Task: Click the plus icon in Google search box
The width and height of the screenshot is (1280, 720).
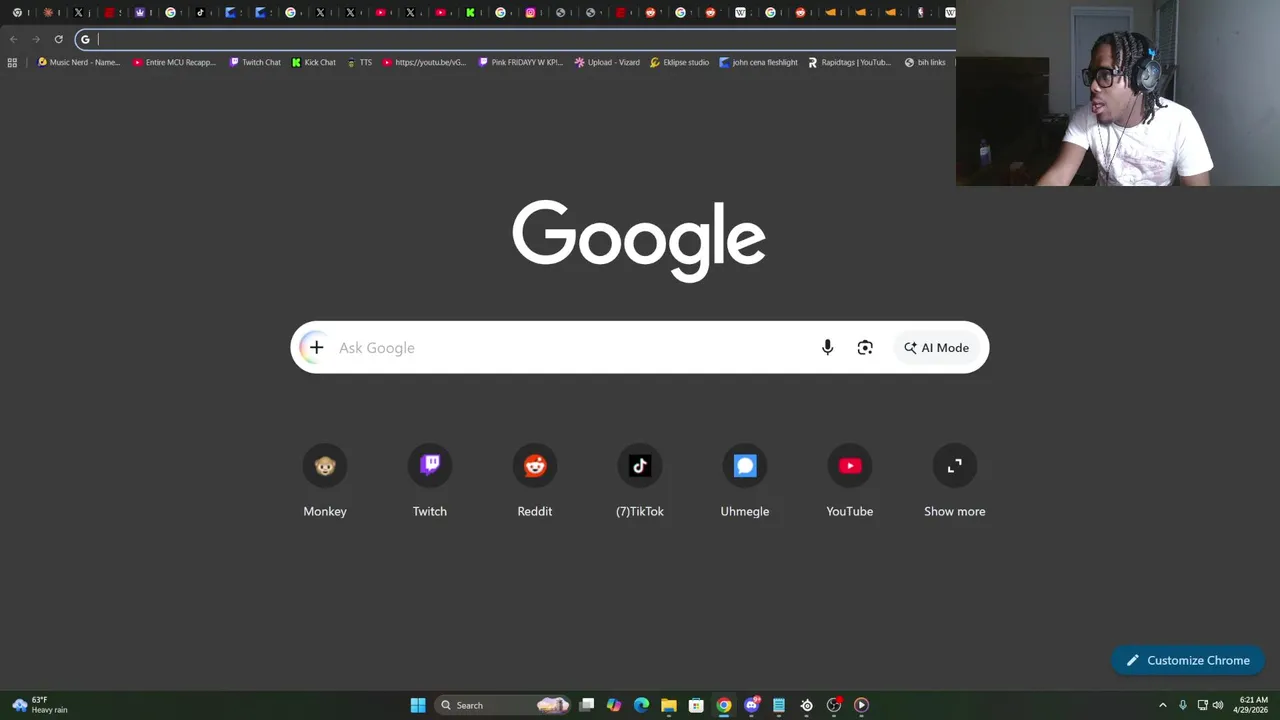Action: 316,348
